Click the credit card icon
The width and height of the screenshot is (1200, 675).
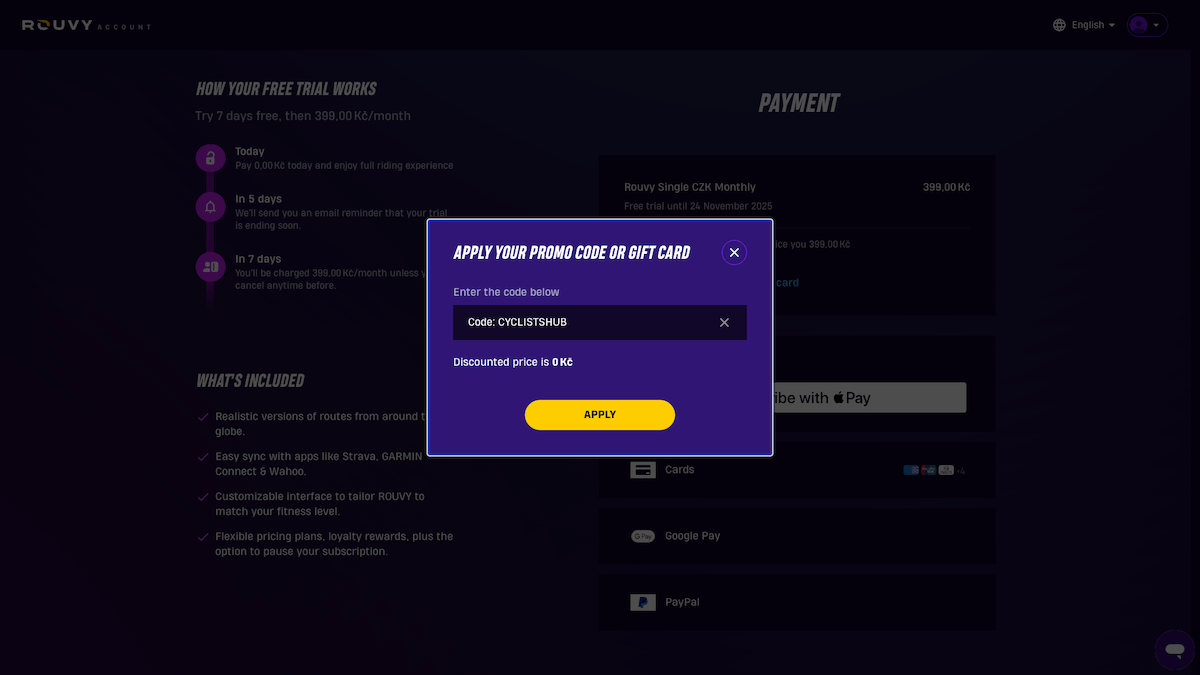(x=642, y=469)
